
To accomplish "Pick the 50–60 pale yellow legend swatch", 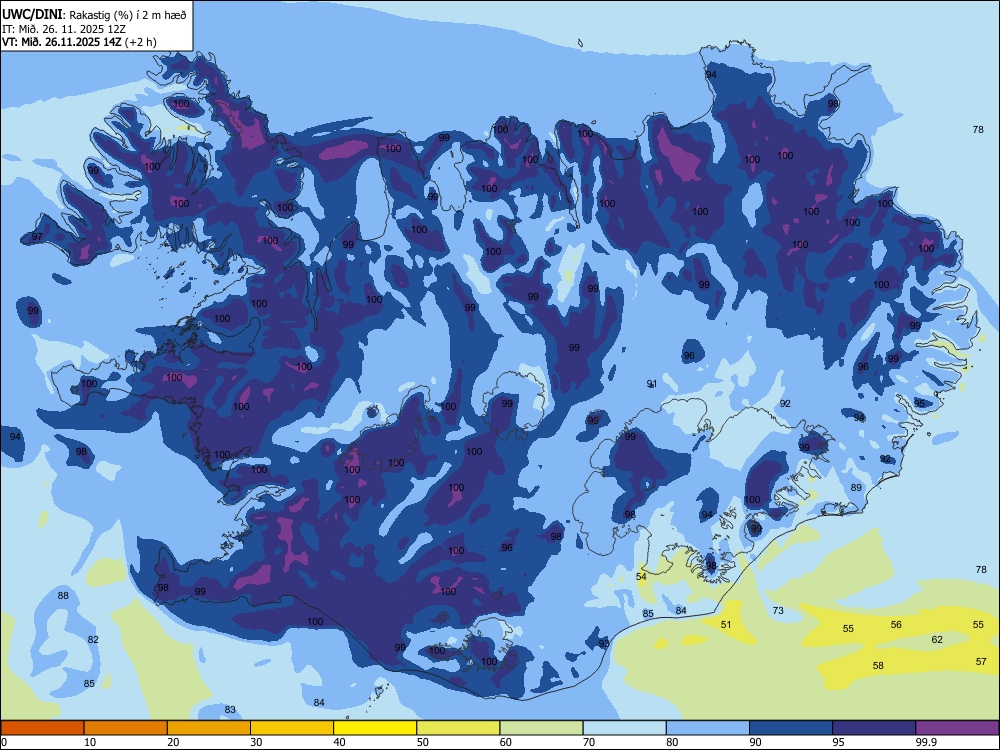I will click(x=458, y=728).
